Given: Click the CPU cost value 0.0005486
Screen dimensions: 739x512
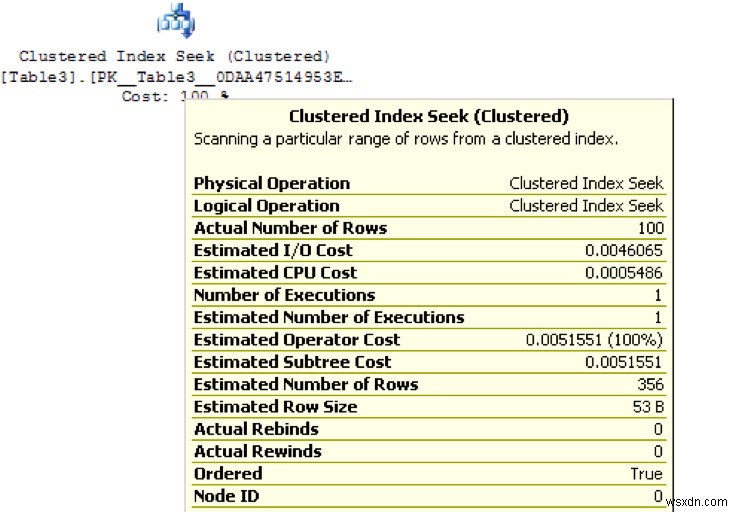Looking at the screenshot, I should coord(624,273).
